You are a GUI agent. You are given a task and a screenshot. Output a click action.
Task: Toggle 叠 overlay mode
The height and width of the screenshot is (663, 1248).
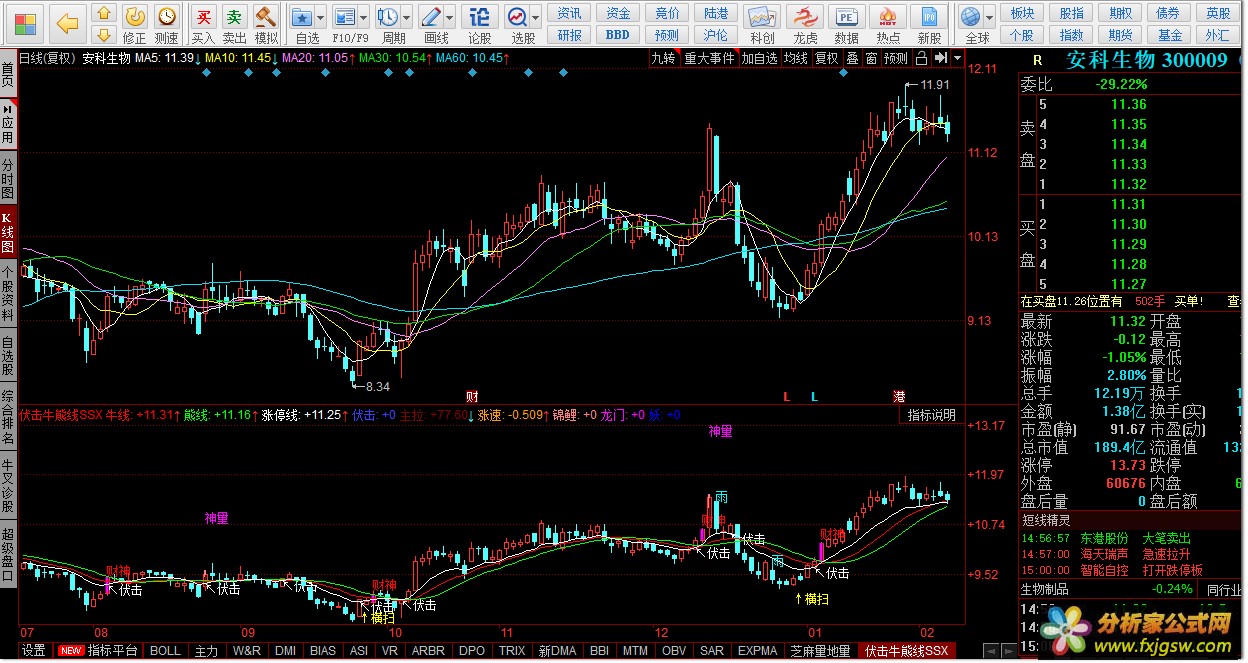click(x=852, y=58)
